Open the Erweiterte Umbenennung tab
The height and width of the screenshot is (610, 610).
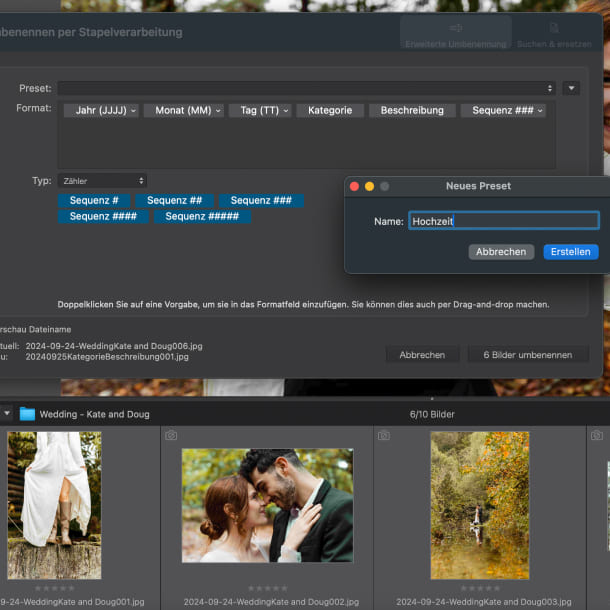click(x=455, y=34)
